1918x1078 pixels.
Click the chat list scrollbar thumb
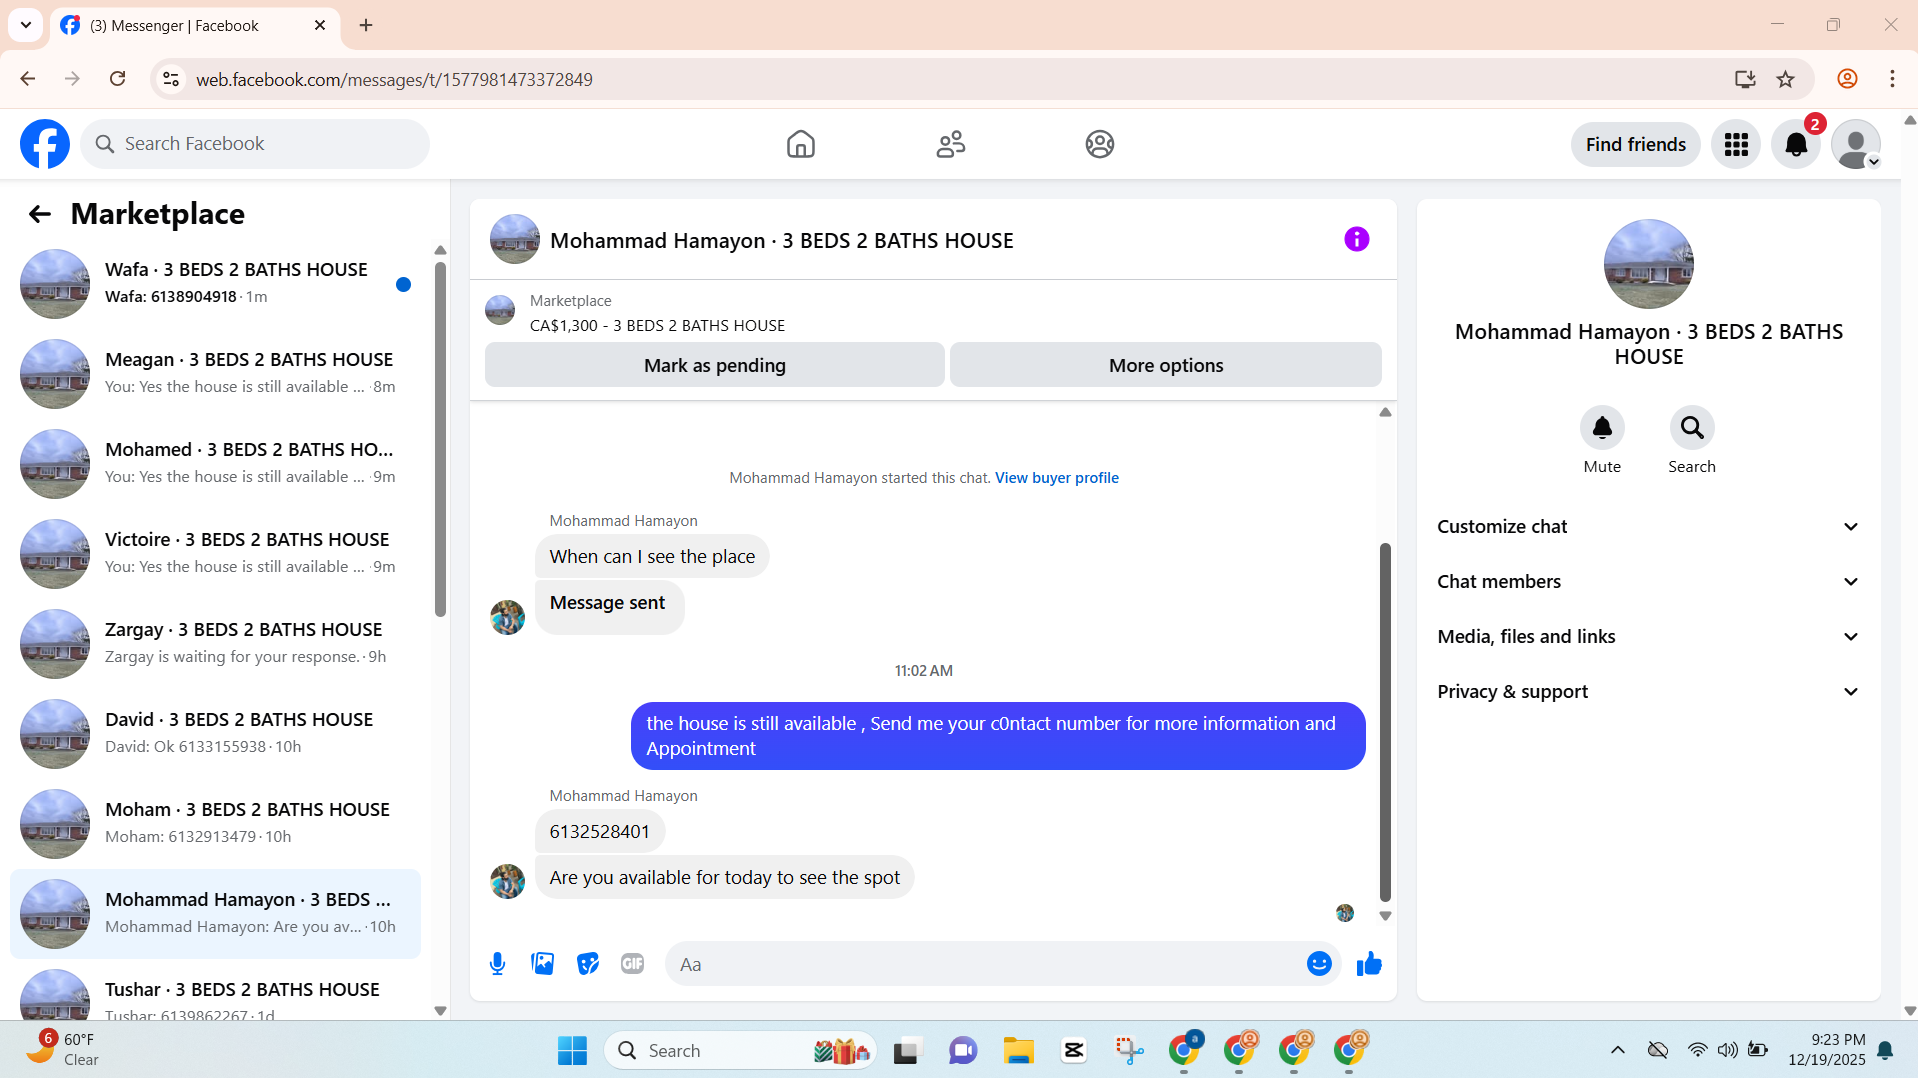point(440,439)
